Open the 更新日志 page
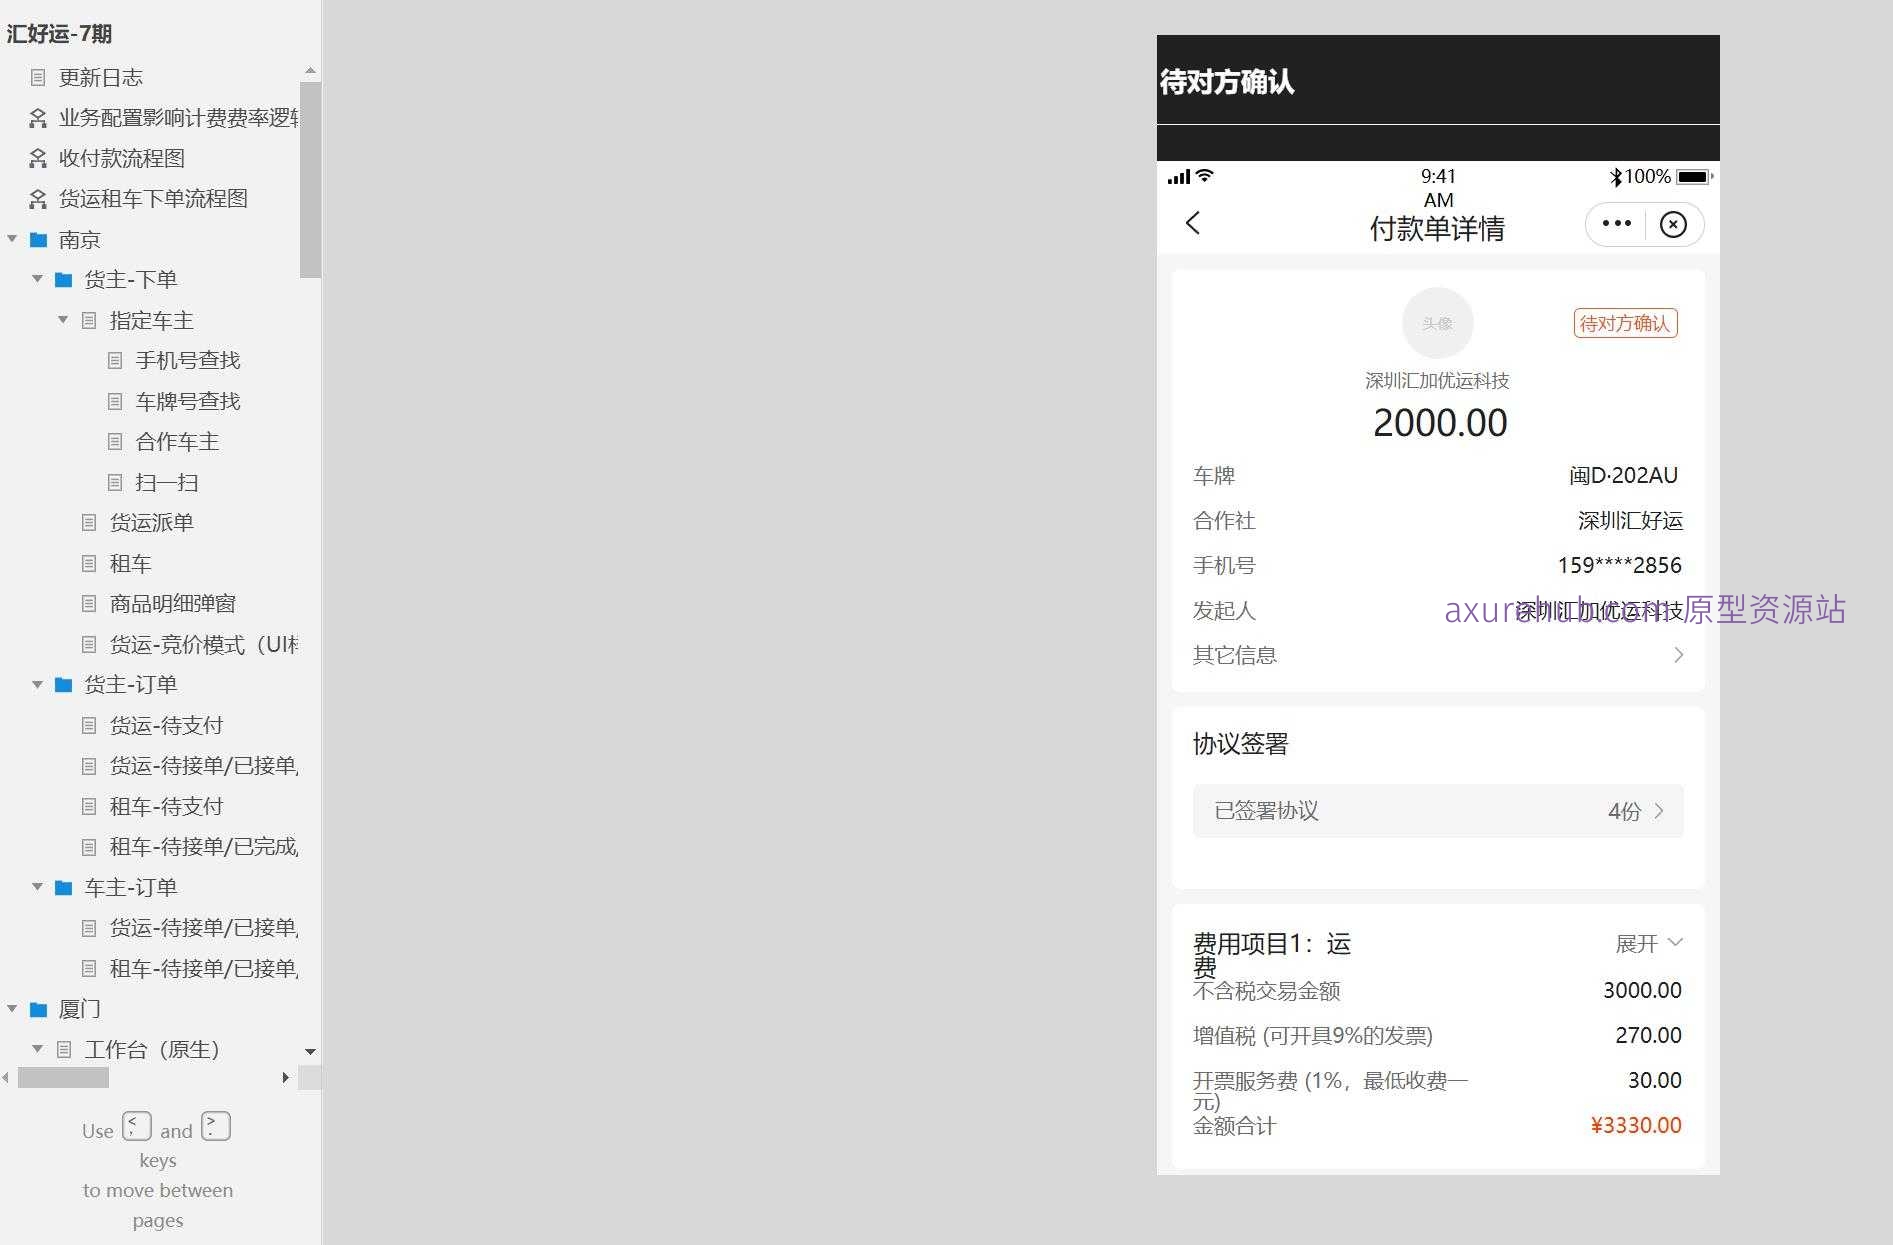This screenshot has height=1245, width=1893. pyautogui.click(x=100, y=77)
